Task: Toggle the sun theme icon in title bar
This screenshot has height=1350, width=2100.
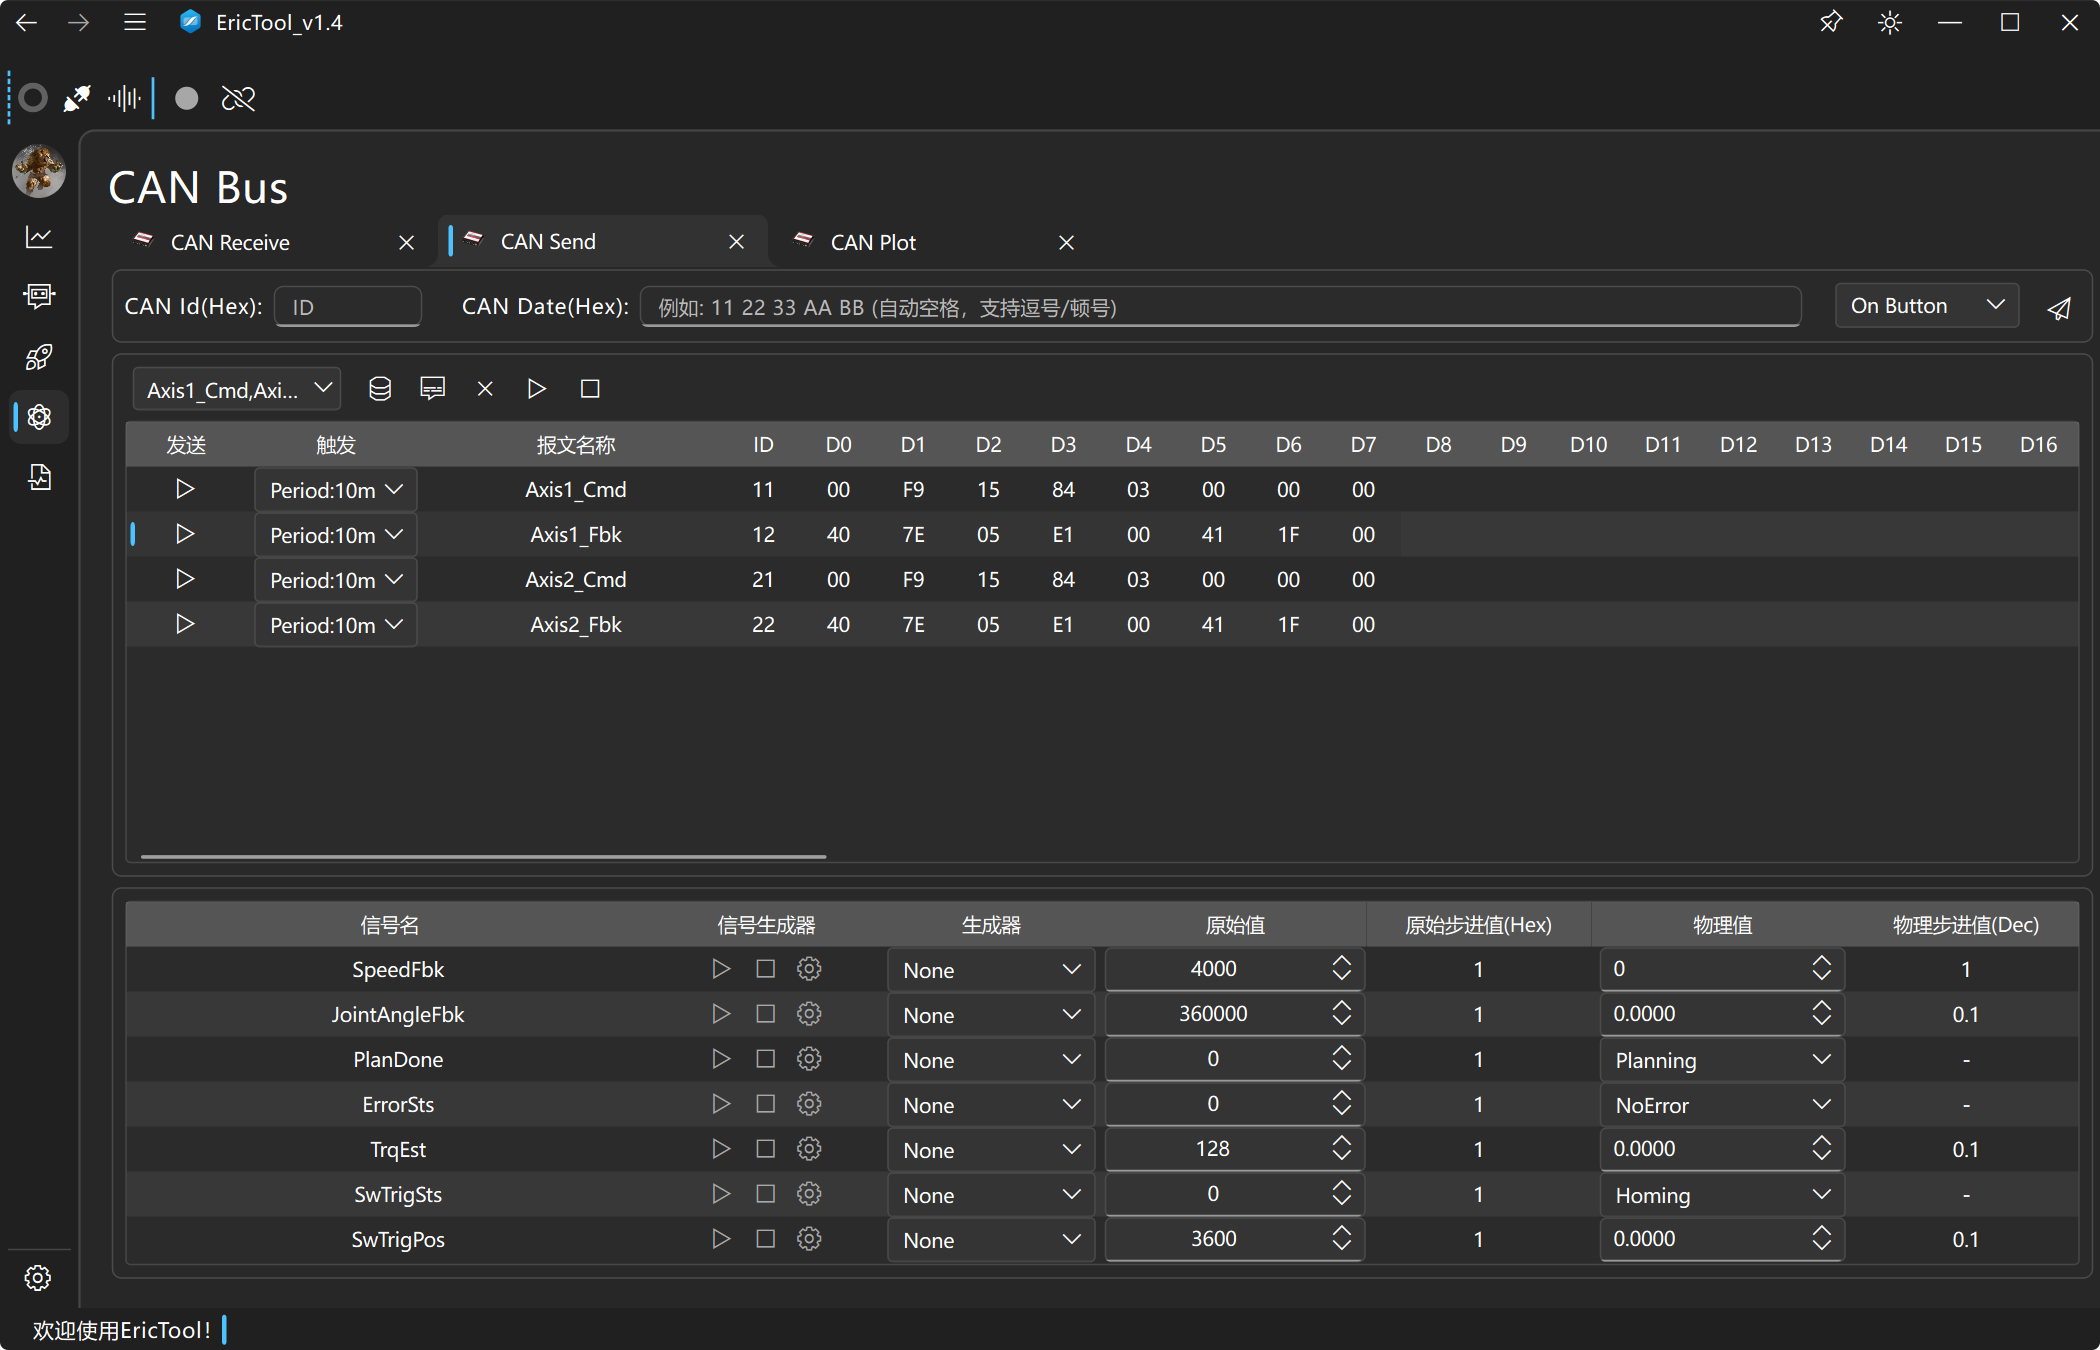Action: pos(1889,22)
